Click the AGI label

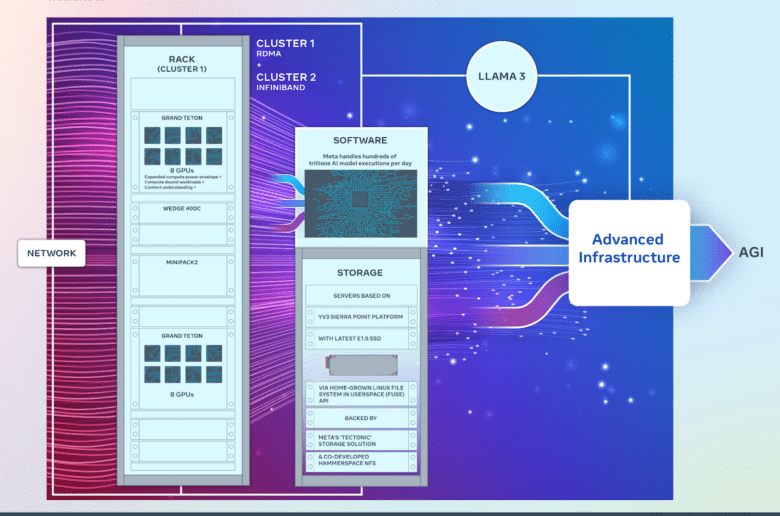(751, 252)
